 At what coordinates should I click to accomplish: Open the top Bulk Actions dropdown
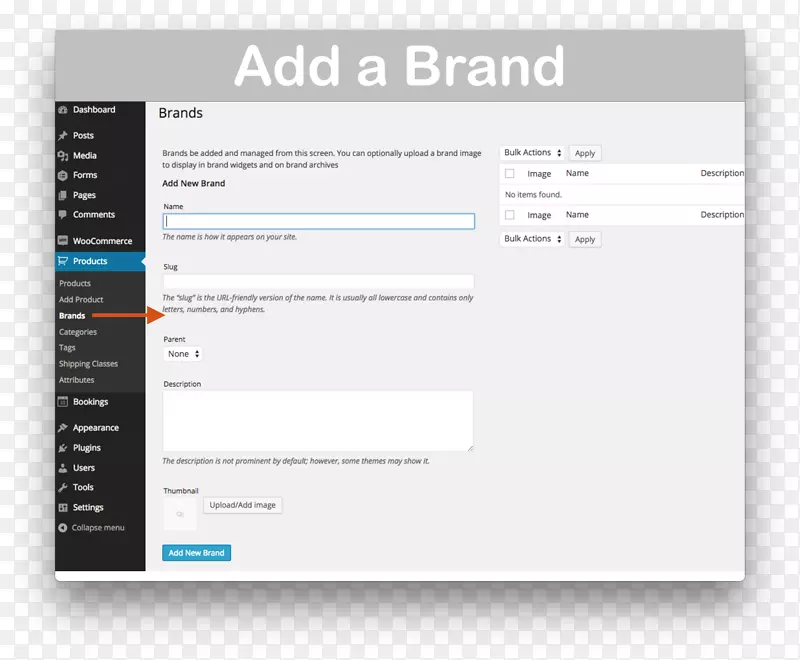click(532, 153)
